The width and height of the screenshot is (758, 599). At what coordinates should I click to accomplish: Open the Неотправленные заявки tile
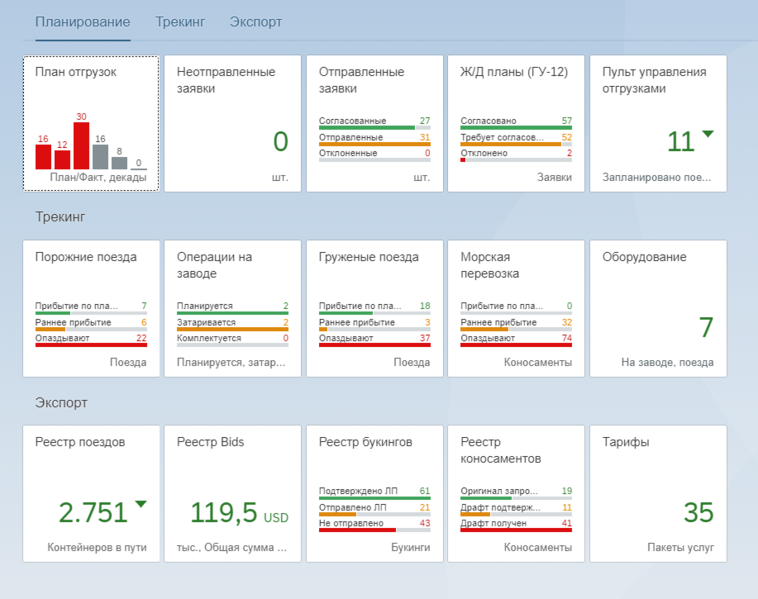click(232, 124)
